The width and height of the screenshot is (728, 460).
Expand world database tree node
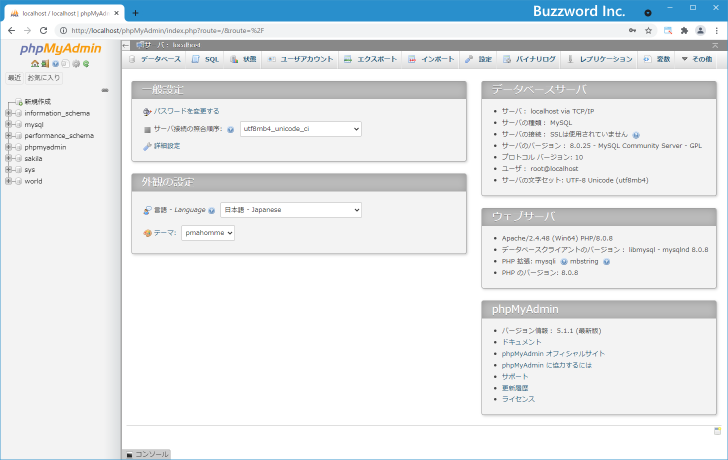click(x=8, y=181)
